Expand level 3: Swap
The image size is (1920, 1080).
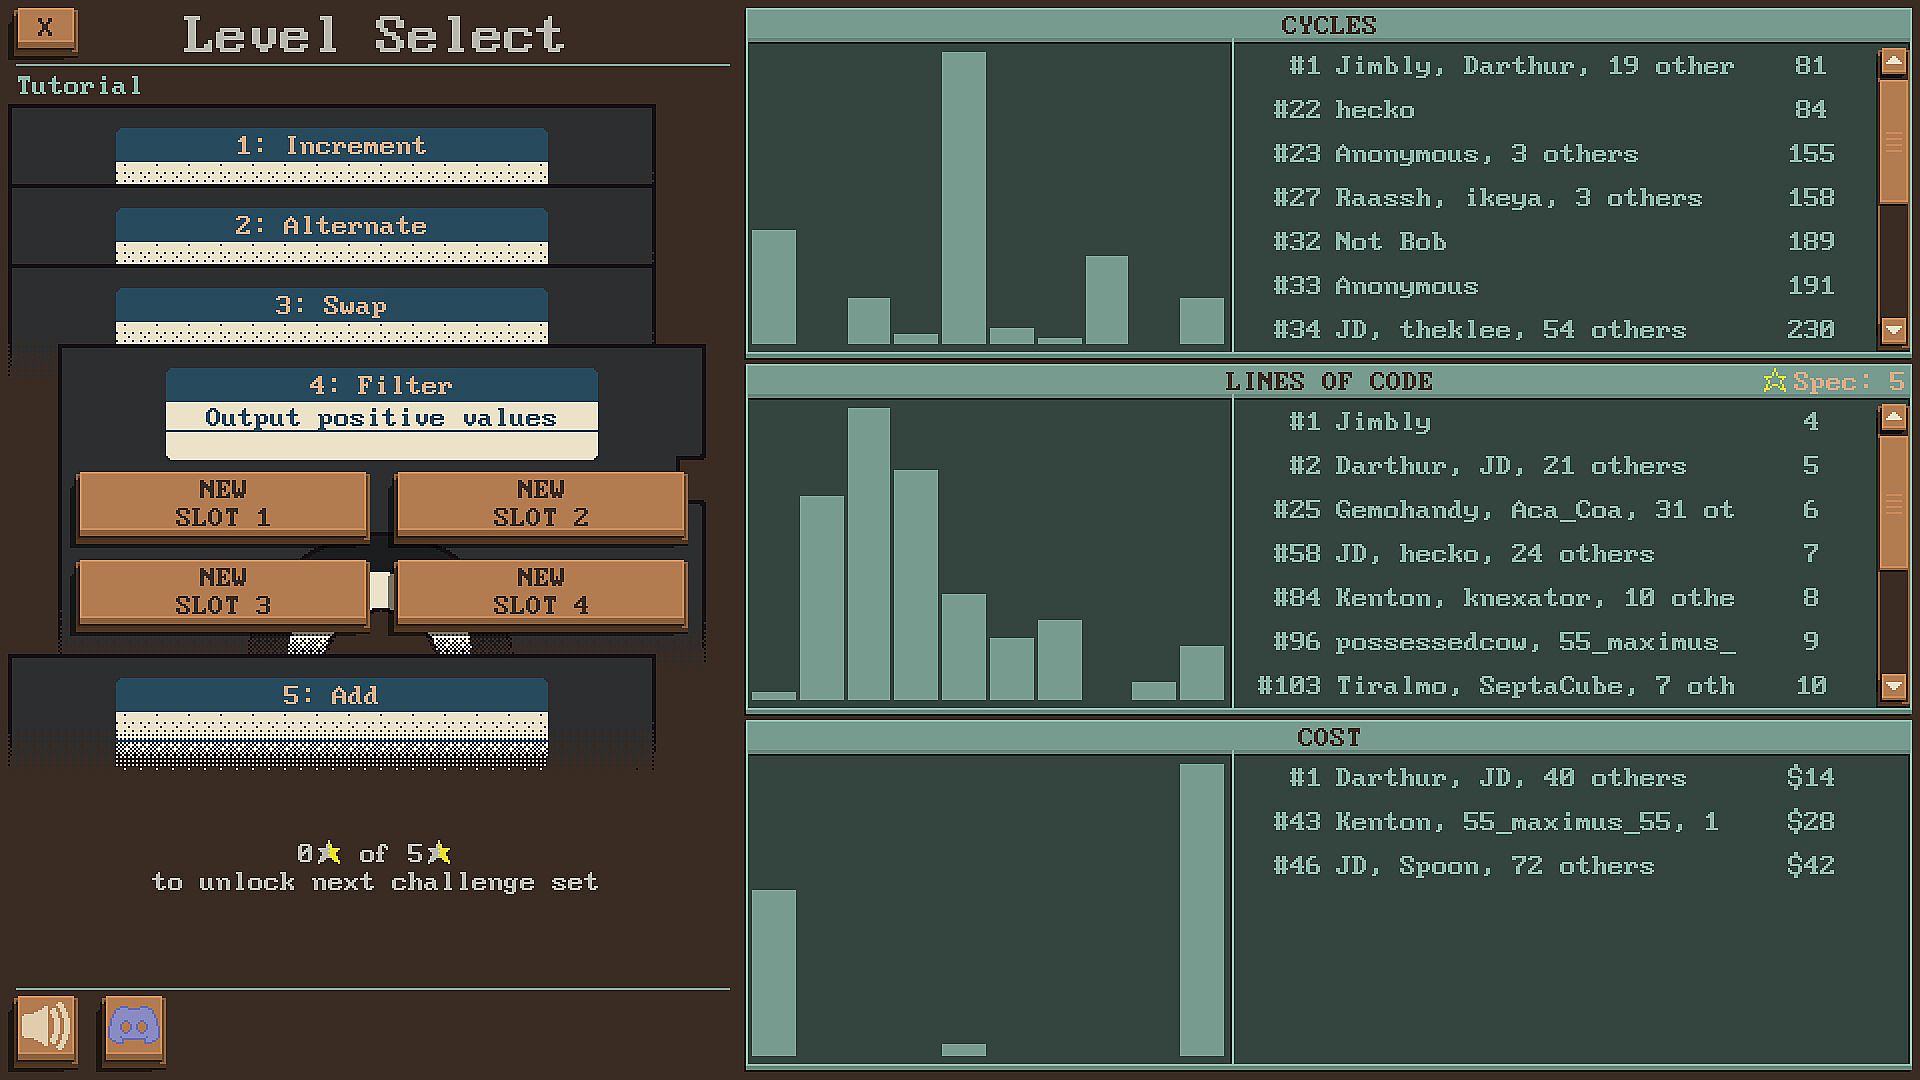click(331, 306)
